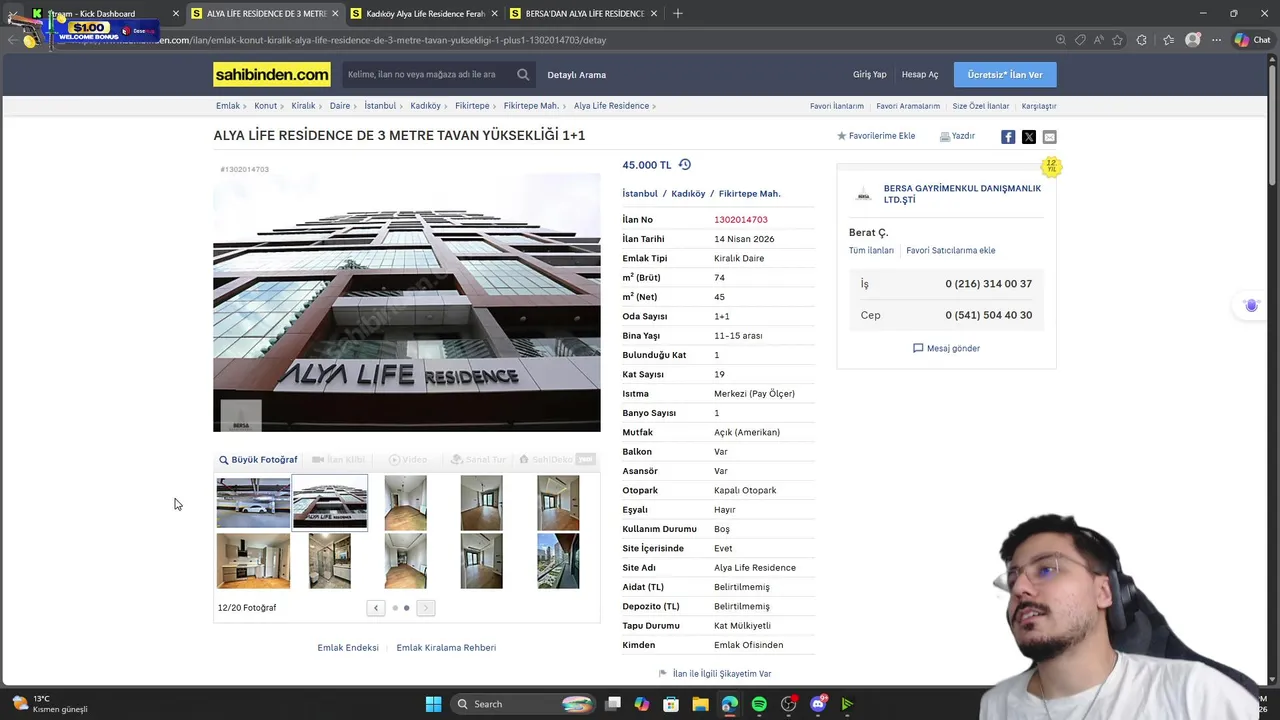Click the BERSA agency logo

point(863,194)
